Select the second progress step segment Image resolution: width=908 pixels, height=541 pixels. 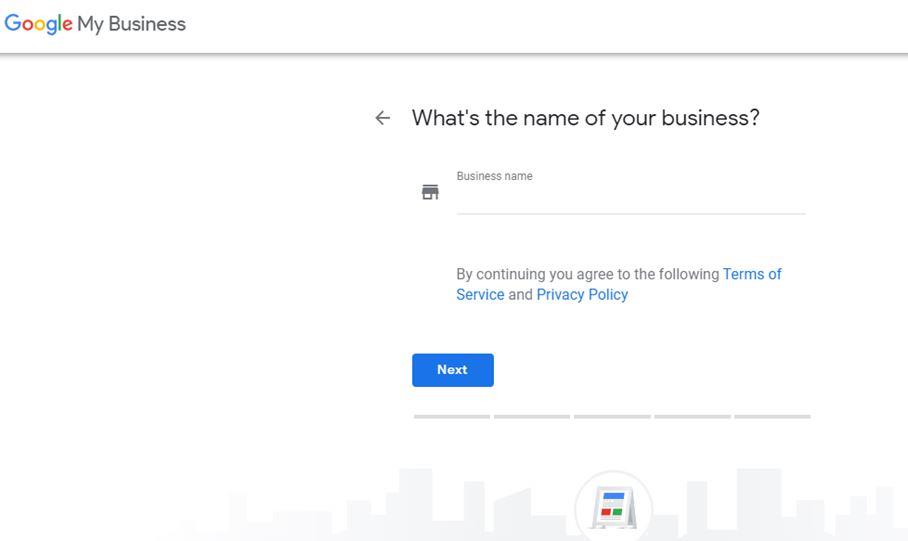532,416
